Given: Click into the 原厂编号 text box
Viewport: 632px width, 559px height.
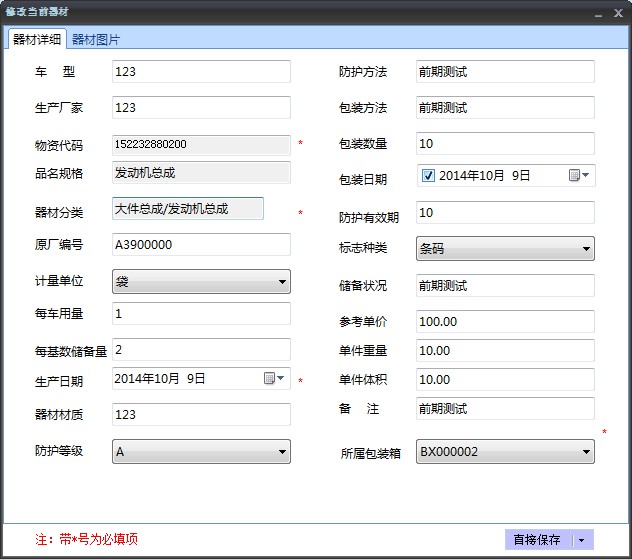Looking at the screenshot, I should (x=201, y=245).
